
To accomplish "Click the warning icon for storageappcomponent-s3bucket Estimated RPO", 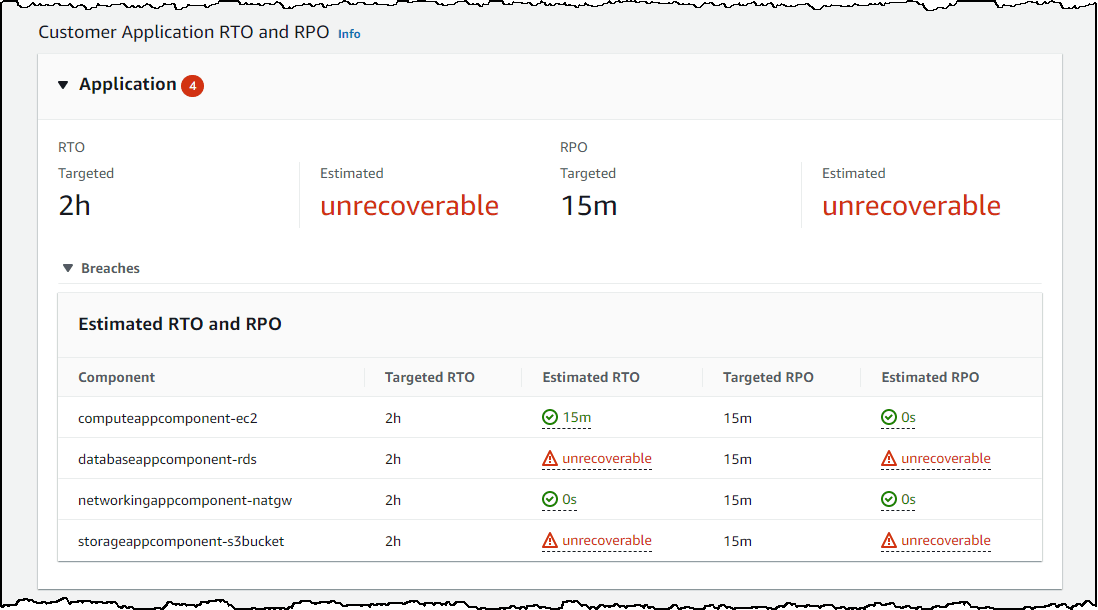I will point(889,541).
